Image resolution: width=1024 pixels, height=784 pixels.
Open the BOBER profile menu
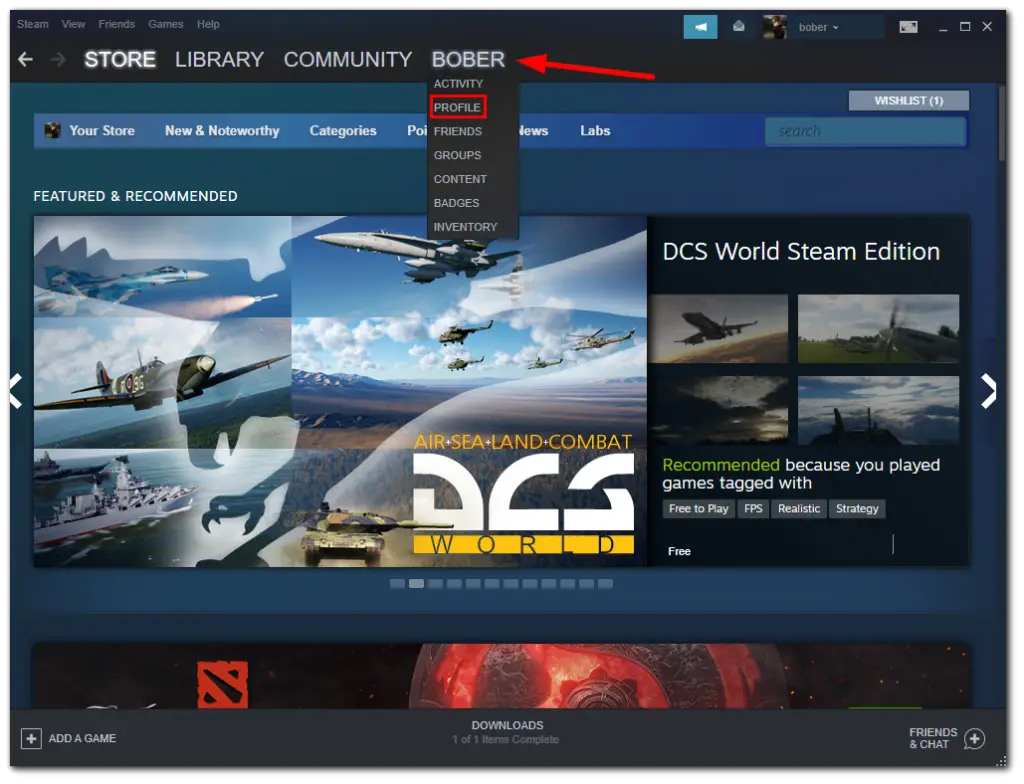[x=468, y=60]
